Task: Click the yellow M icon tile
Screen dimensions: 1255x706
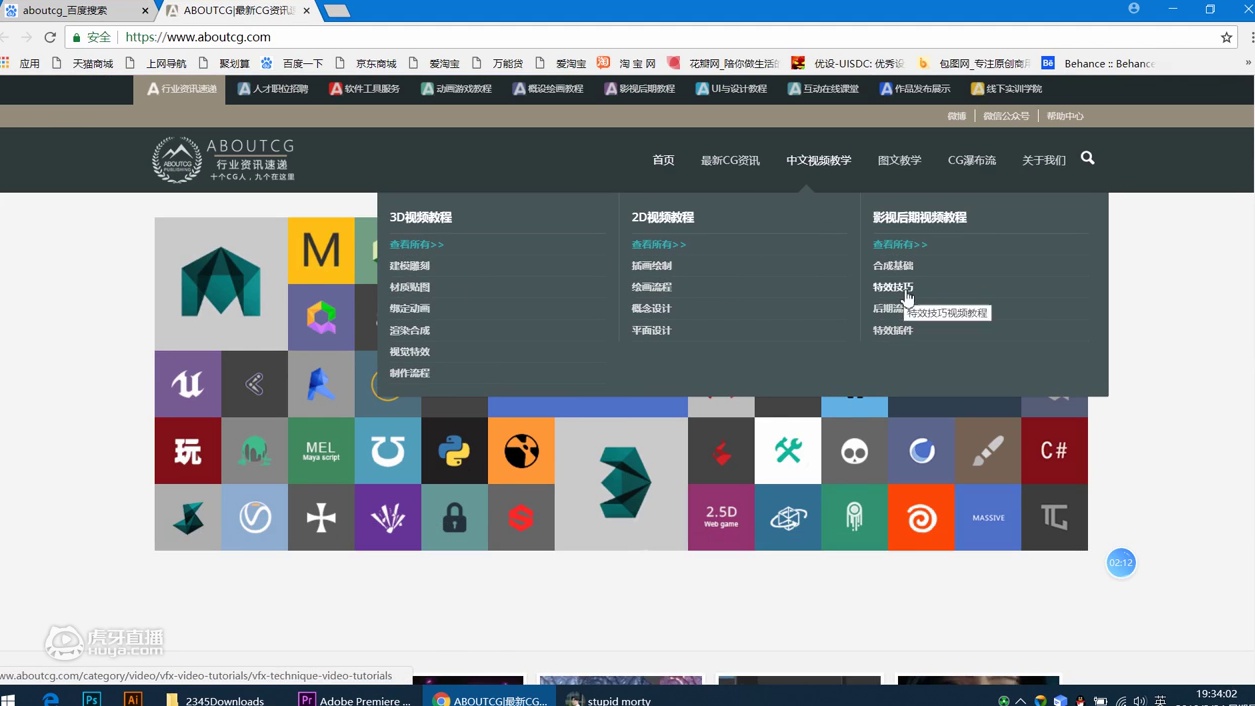Action: click(321, 251)
